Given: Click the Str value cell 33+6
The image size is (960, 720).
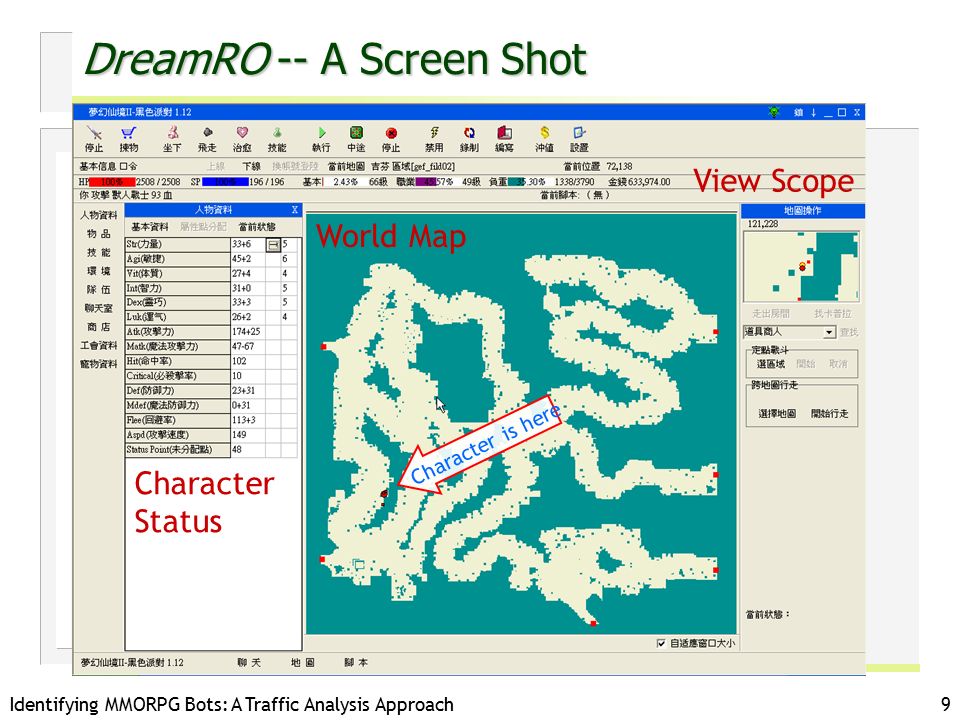Looking at the screenshot, I should pos(247,244).
